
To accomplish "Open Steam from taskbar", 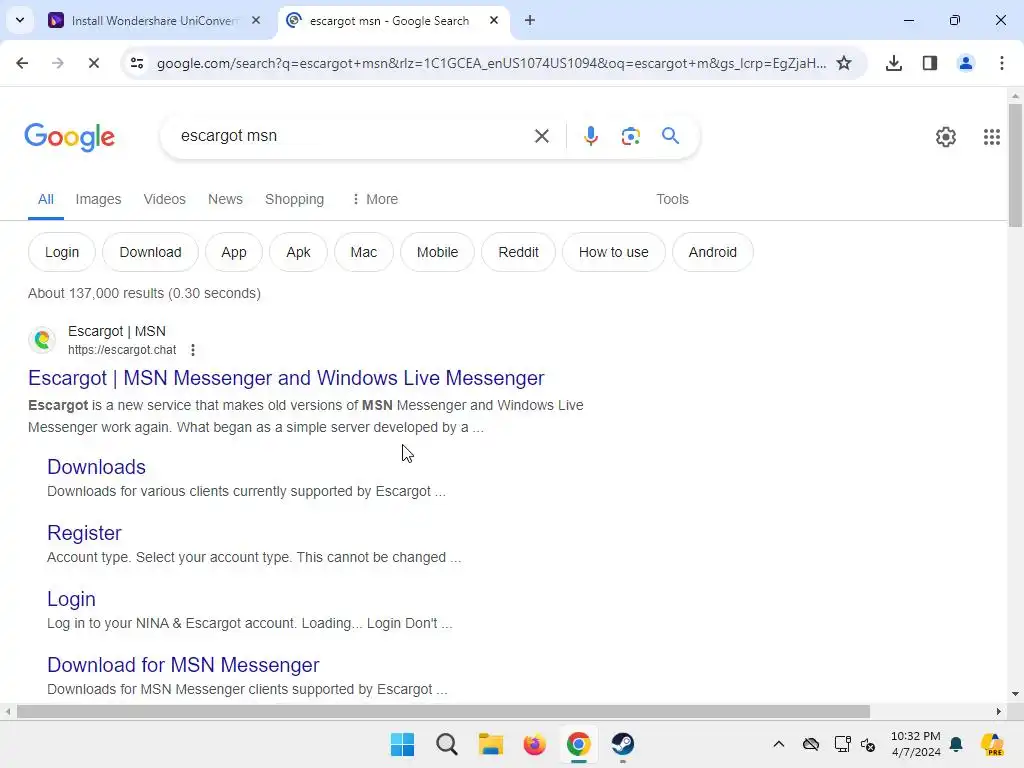I will coord(622,744).
